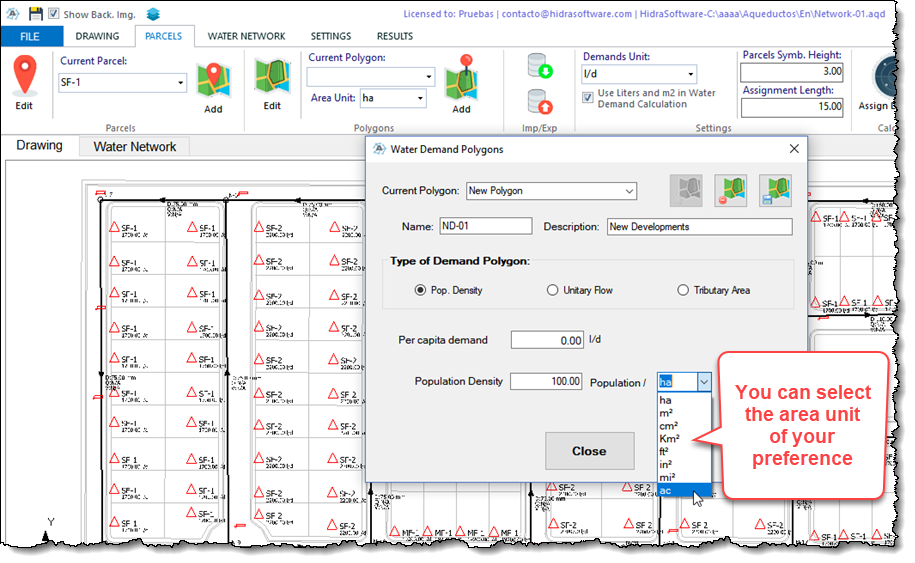Image resolution: width=915 pixels, height=563 pixels.
Task: Select the Tributary Area radio button
Action: [684, 290]
